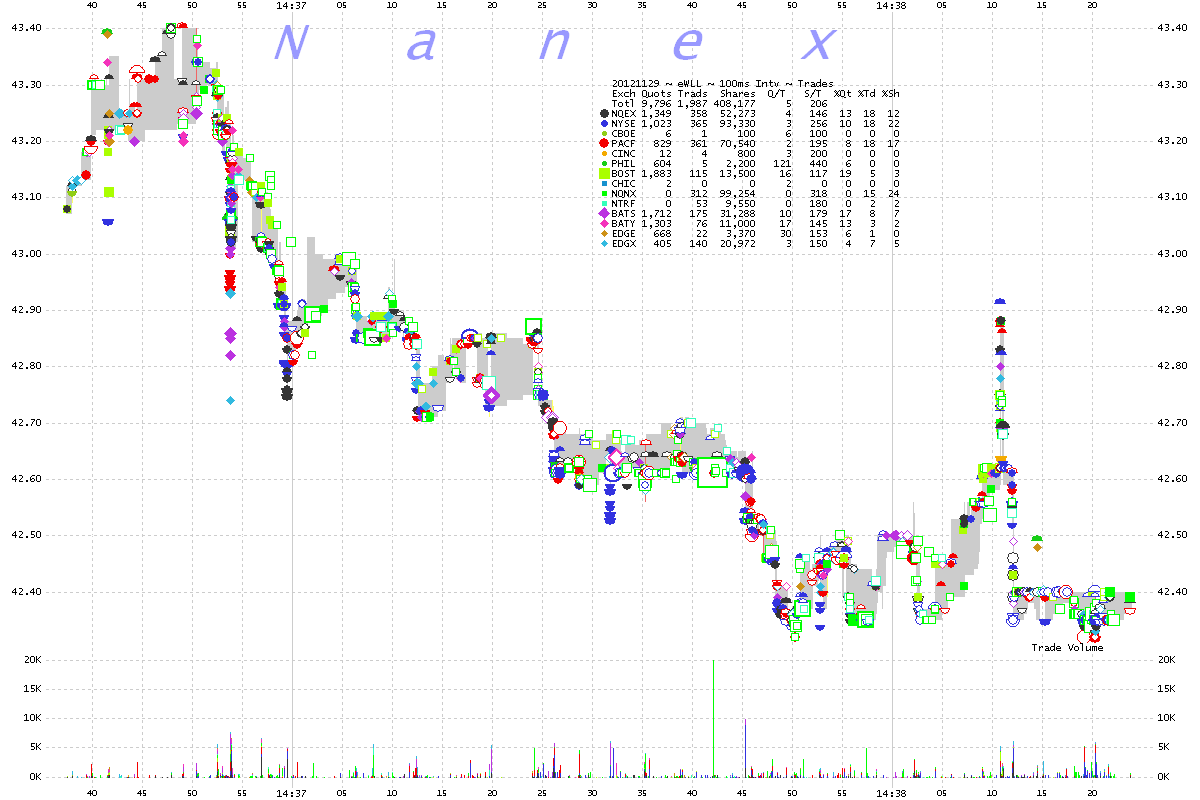Viewport: 1200px width, 800px height.
Task: Click the 'Trade Volume' label
Action: [x=1068, y=647]
